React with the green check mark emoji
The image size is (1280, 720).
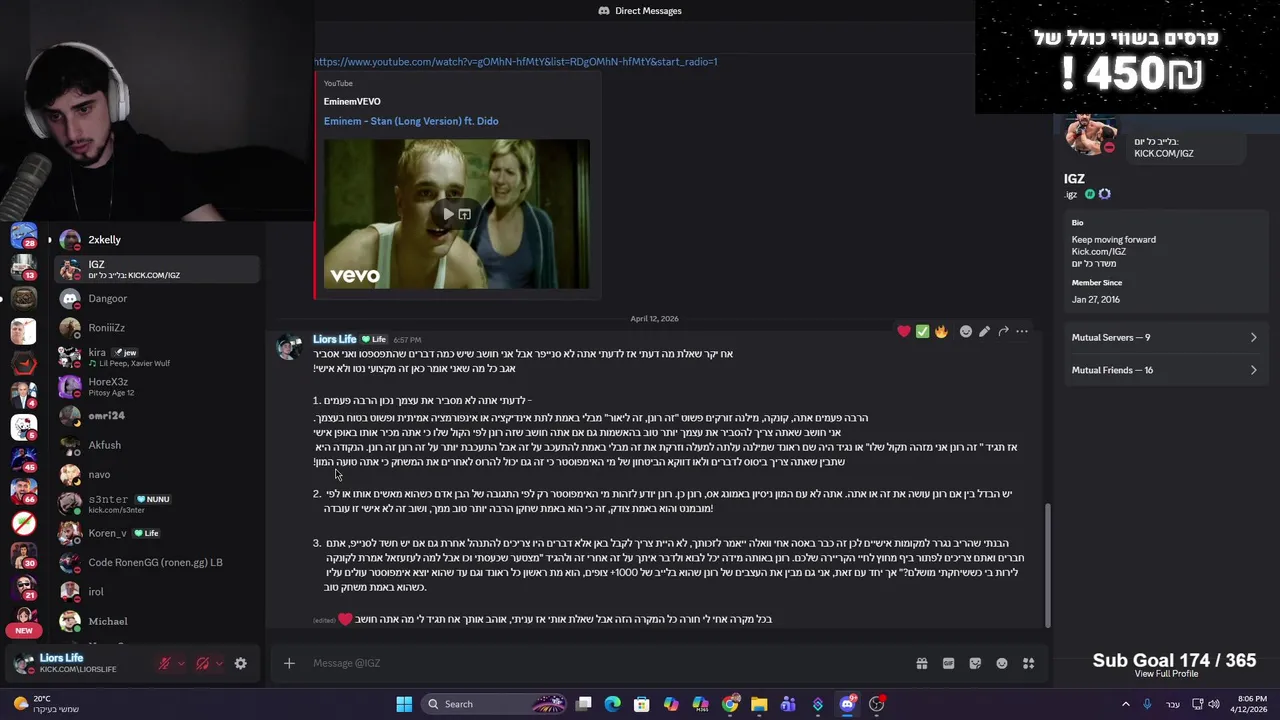click(922, 331)
